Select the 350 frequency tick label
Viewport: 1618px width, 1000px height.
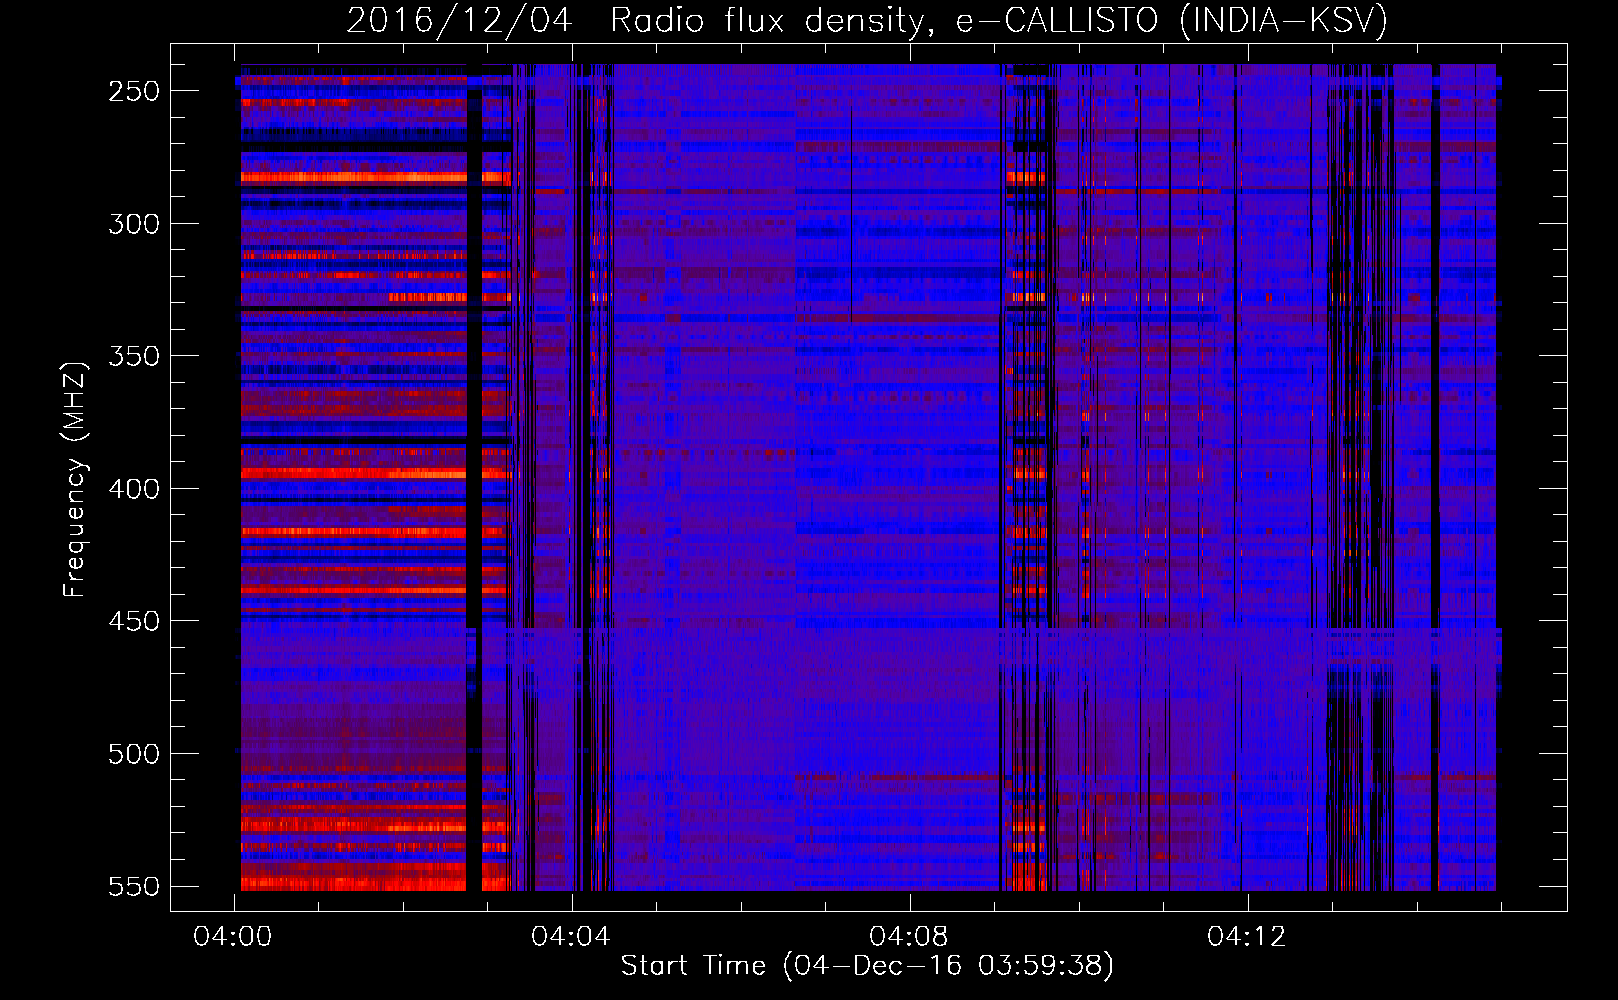[x=134, y=356]
